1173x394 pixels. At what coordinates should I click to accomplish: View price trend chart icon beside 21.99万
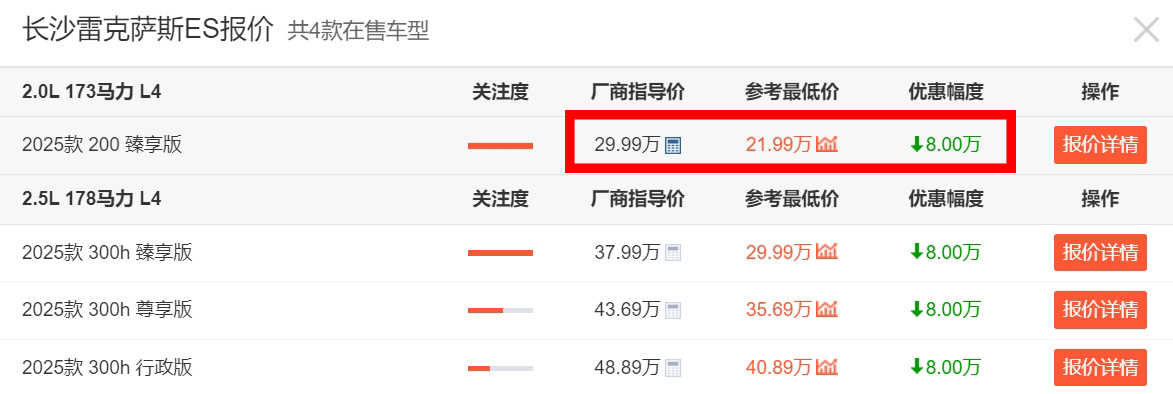pos(827,144)
